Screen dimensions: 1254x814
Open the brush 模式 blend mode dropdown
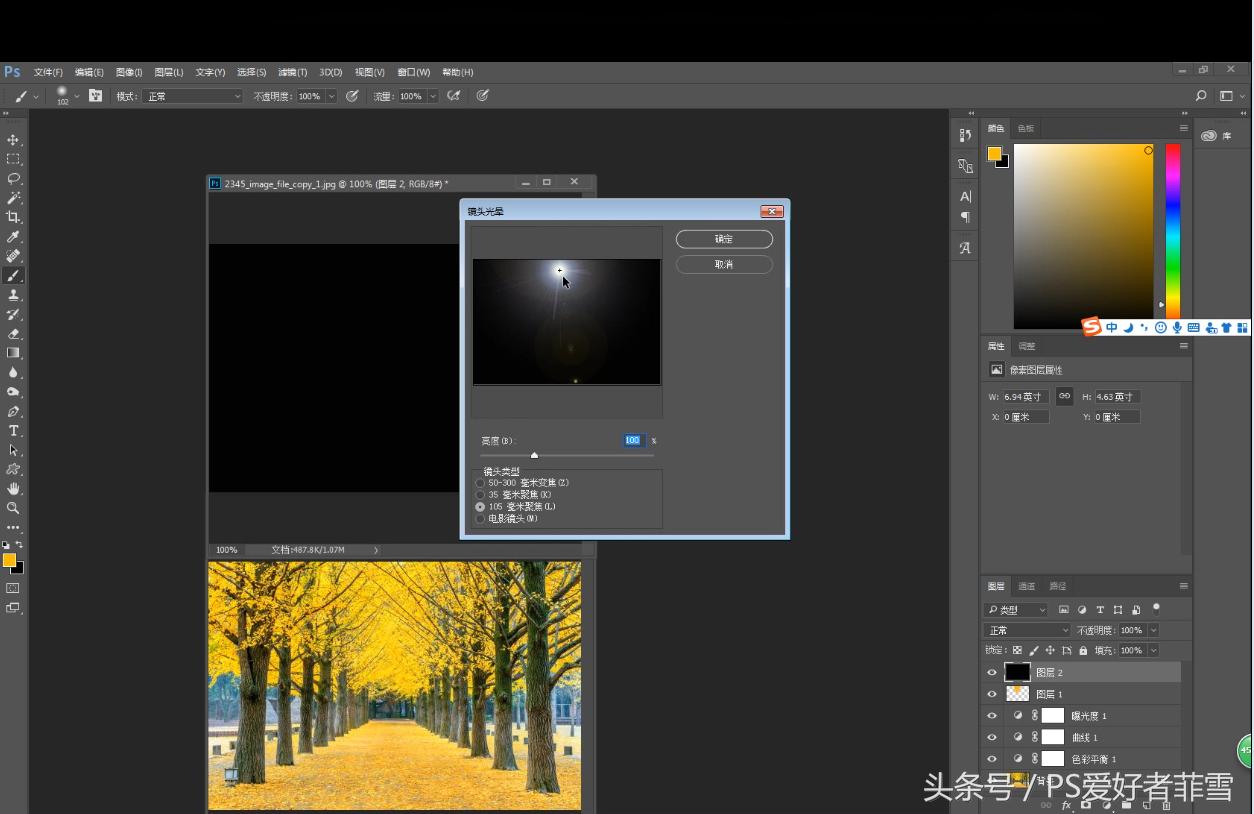pyautogui.click(x=192, y=96)
